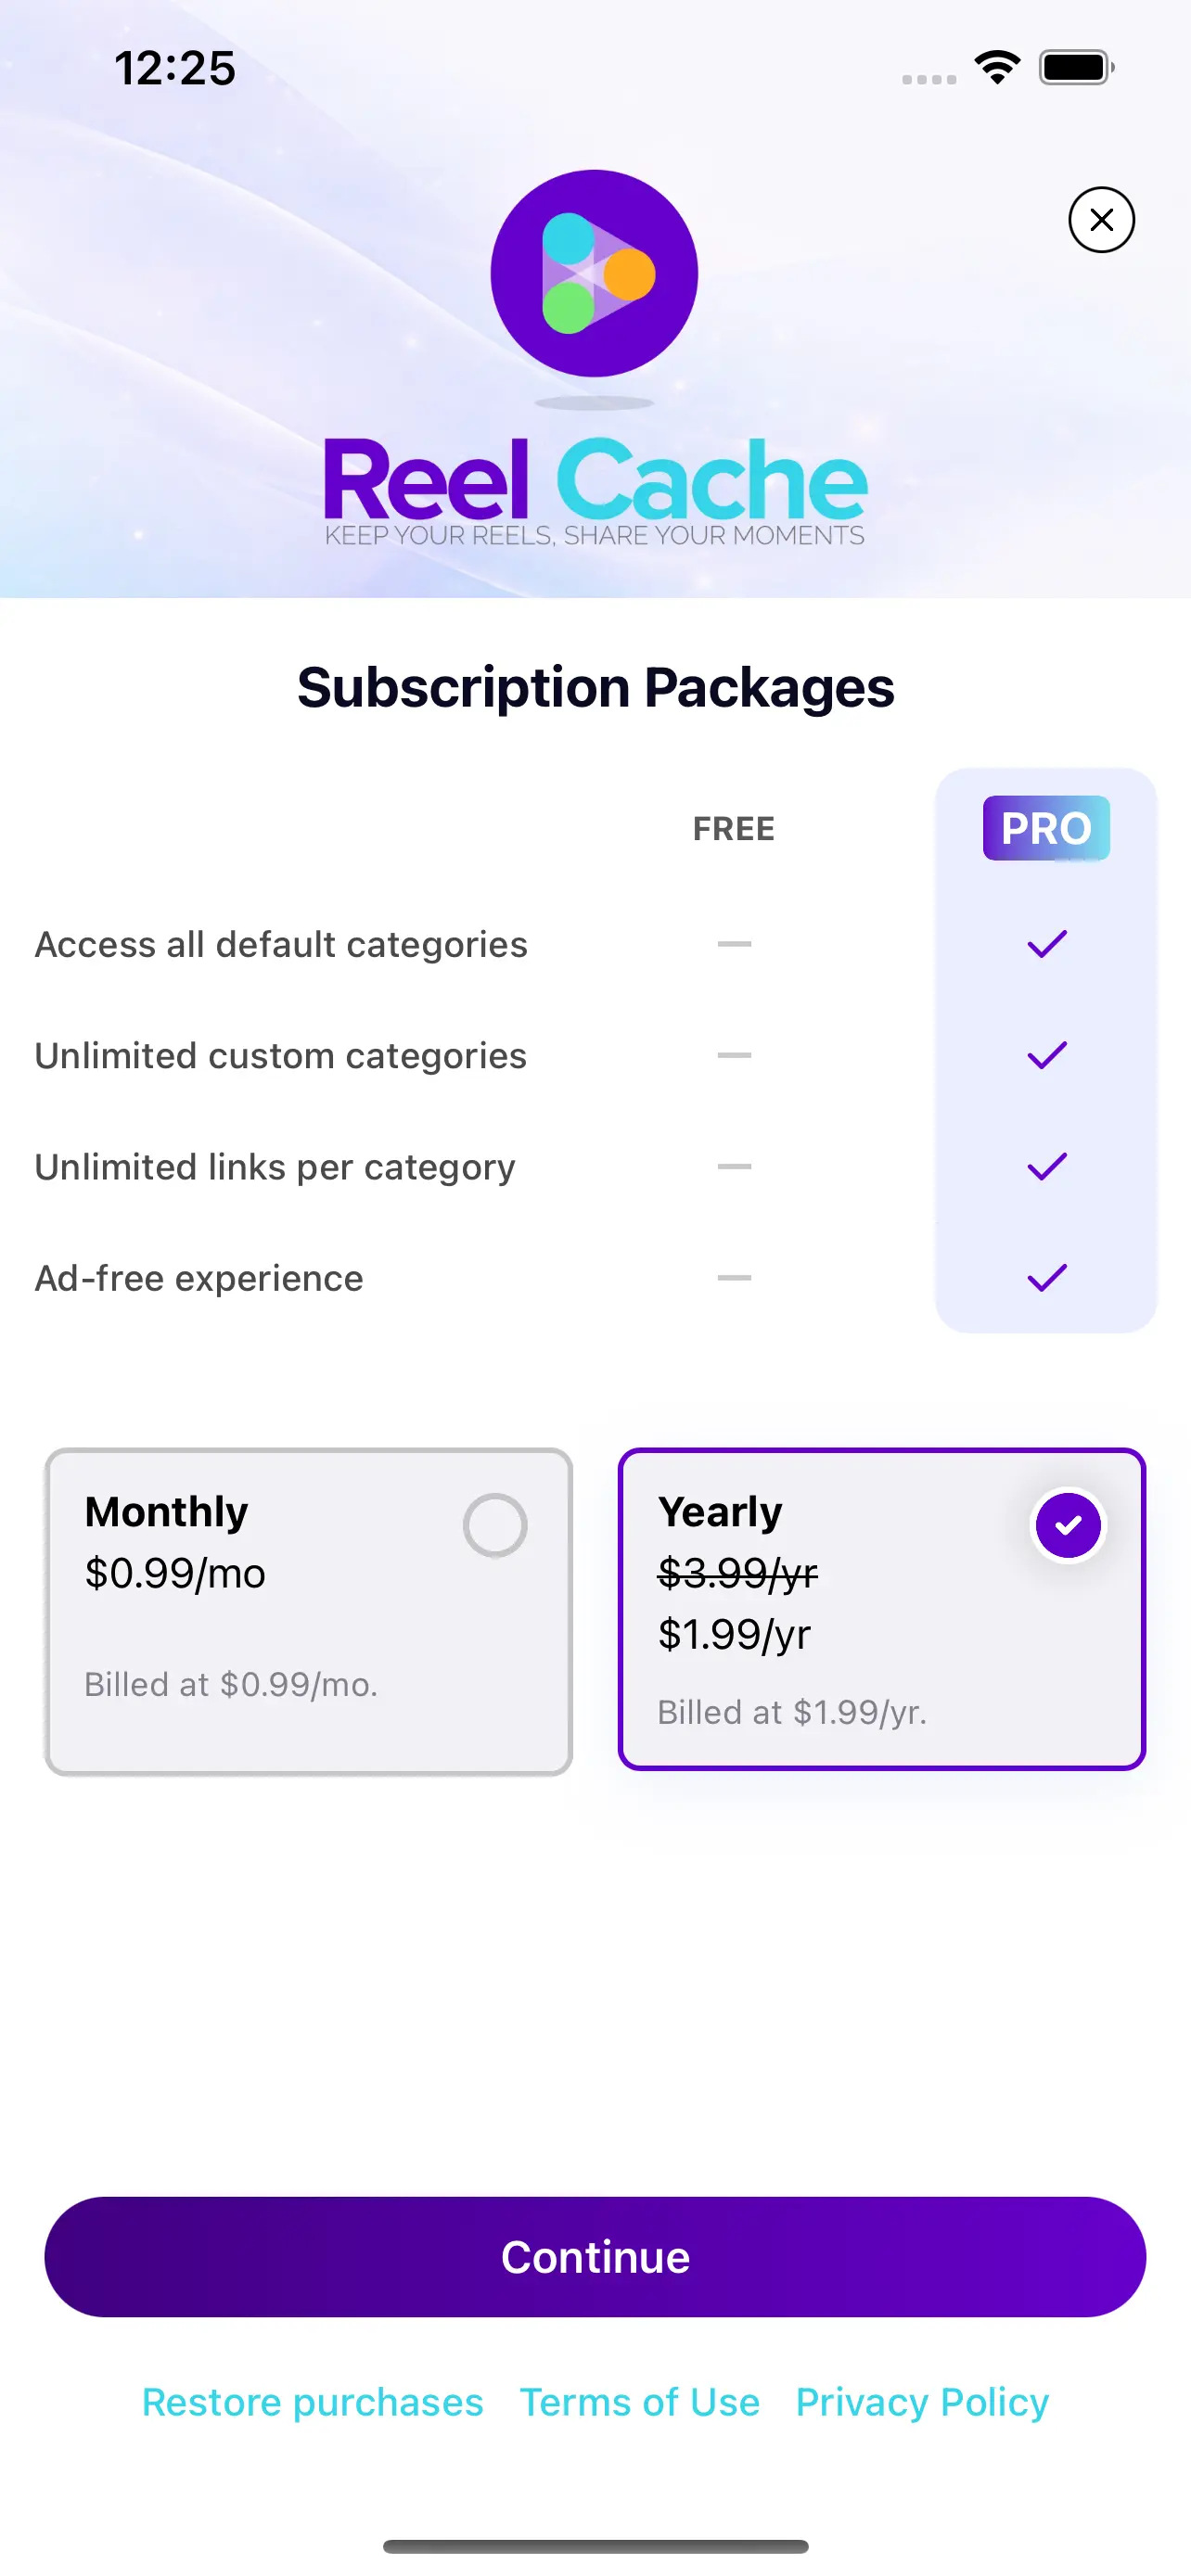Viewport: 1191px width, 2576px height.
Task: Click PRO checkmark for default categories
Action: (x=1047, y=944)
